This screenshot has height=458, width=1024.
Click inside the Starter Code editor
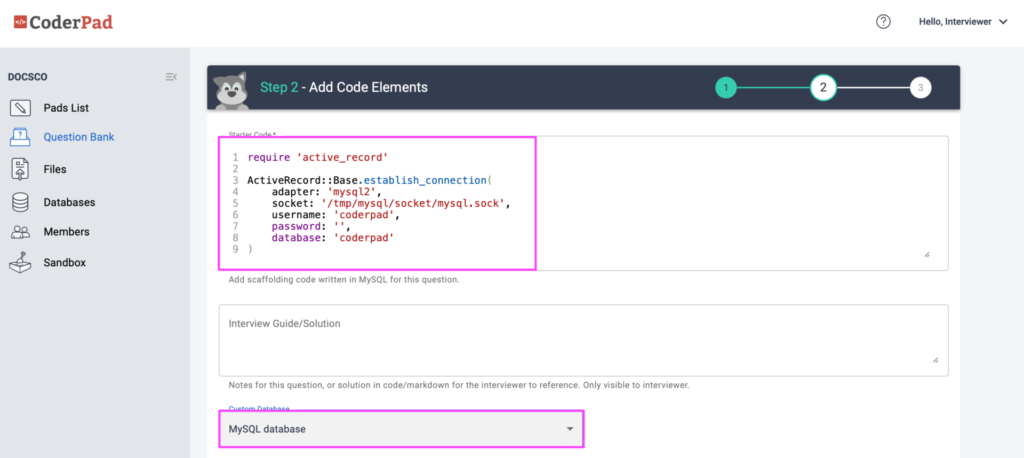coord(583,203)
